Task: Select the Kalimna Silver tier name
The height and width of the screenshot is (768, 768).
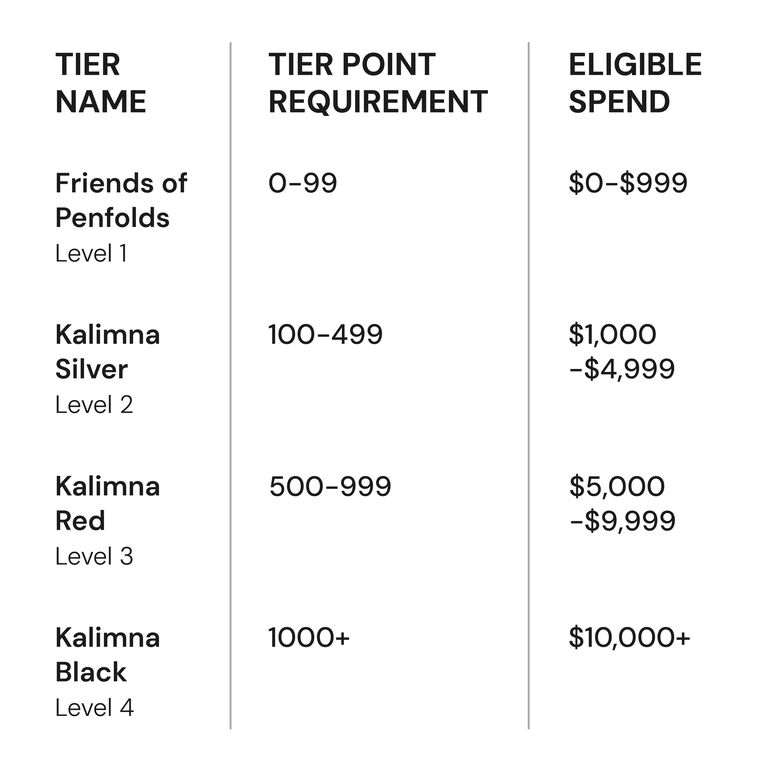Action: [107, 351]
